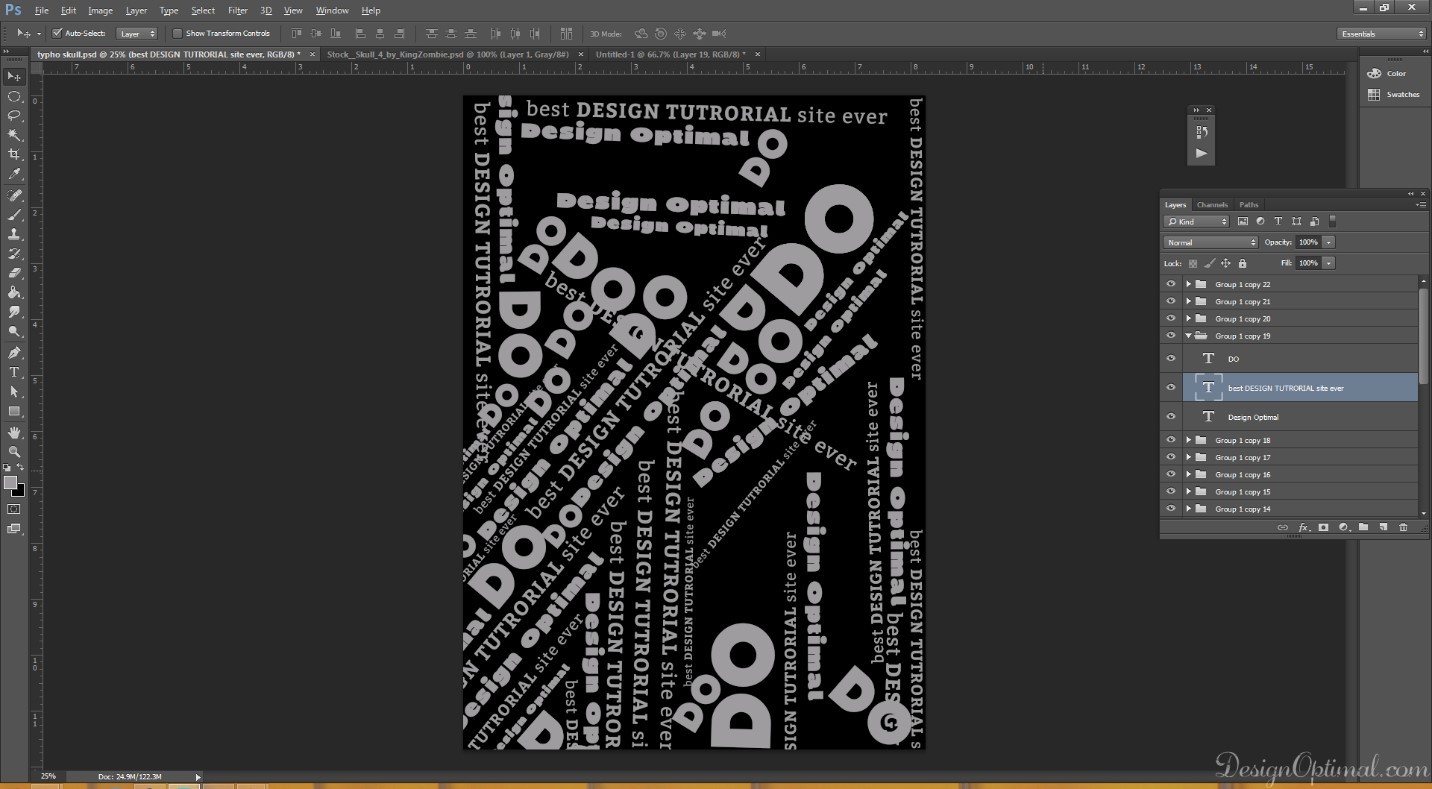Open the Essentials workspace dropdown

point(1381,33)
